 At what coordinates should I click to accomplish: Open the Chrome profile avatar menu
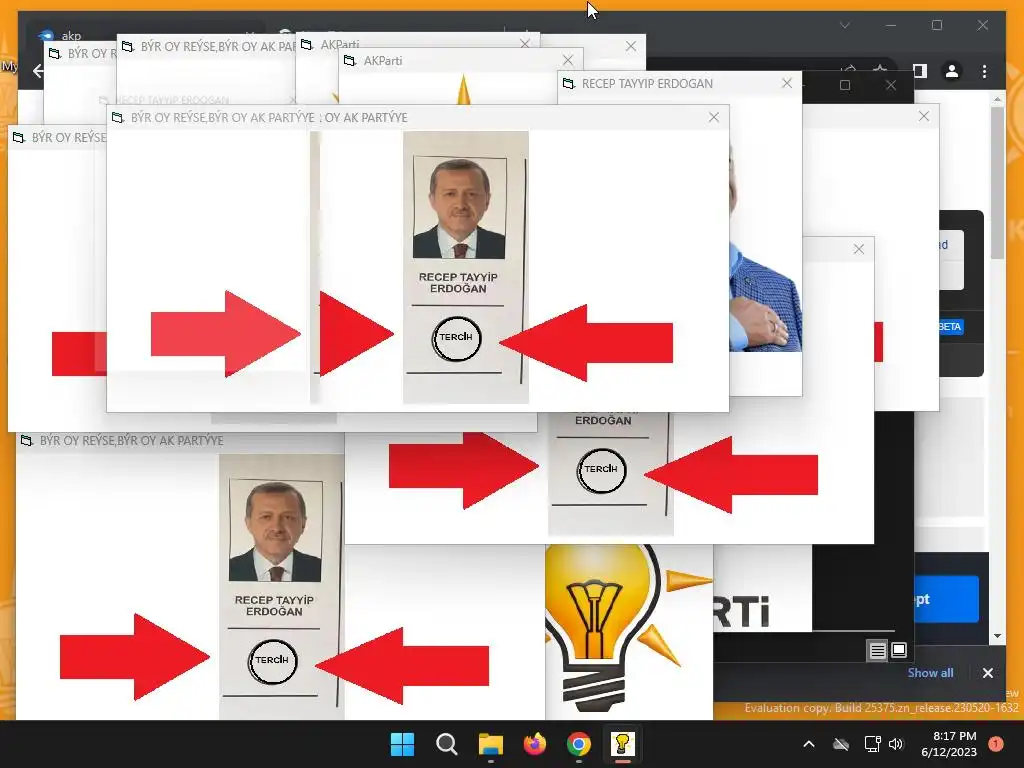pos(952,71)
